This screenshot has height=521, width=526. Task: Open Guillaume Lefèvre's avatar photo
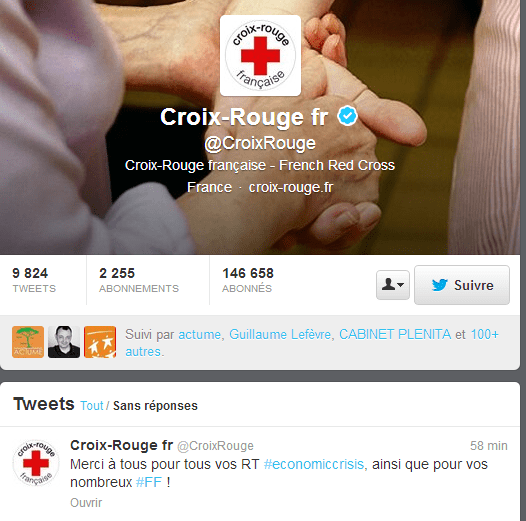pyautogui.click(x=64, y=342)
